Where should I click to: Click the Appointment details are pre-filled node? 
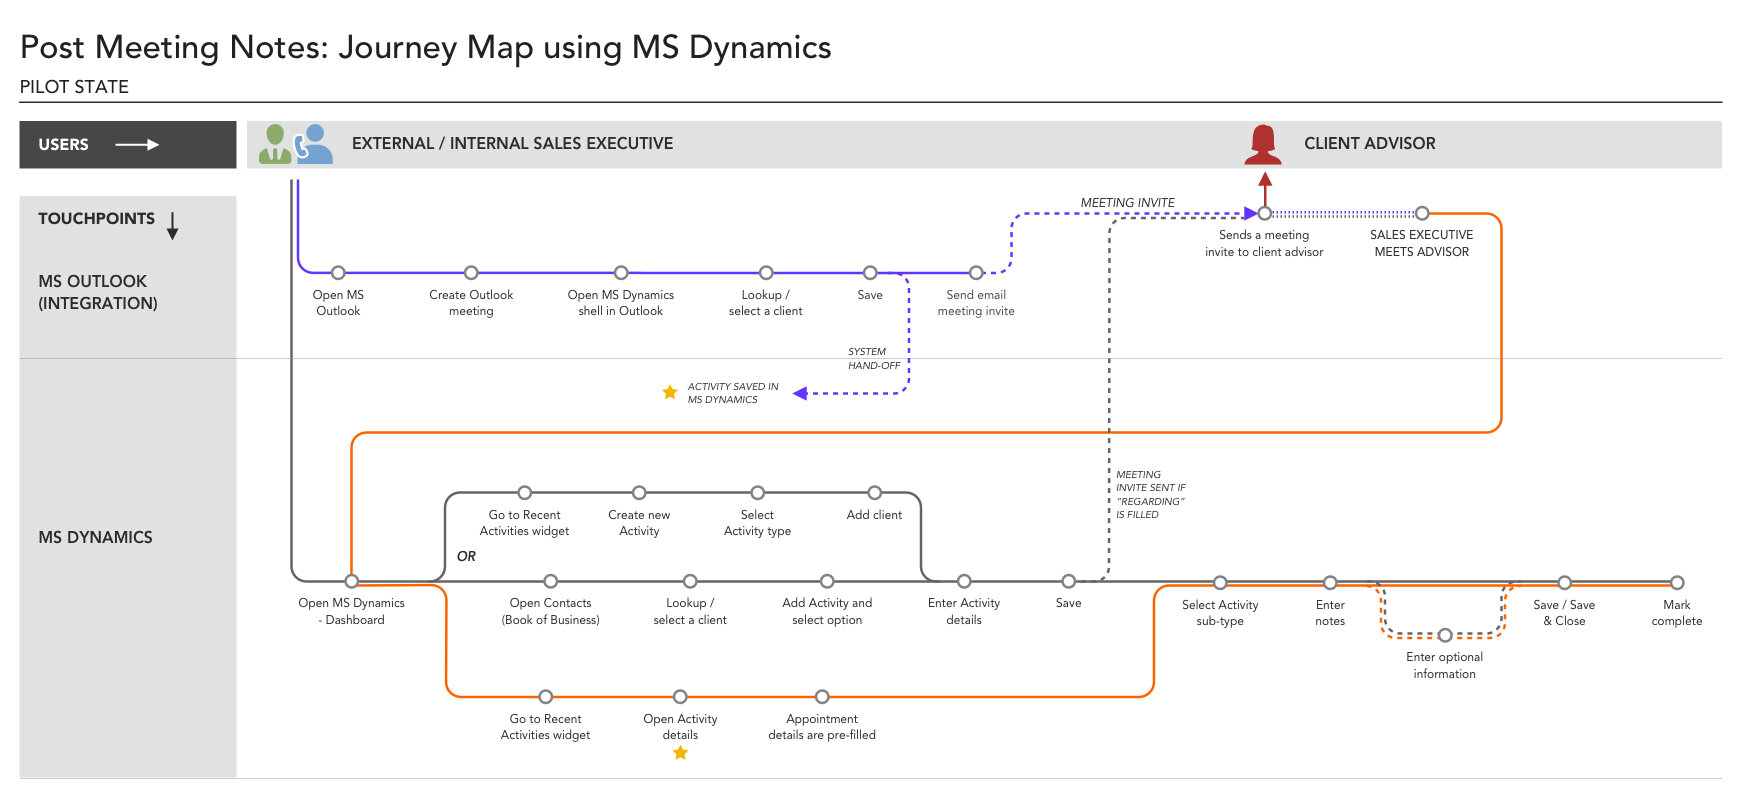click(822, 697)
